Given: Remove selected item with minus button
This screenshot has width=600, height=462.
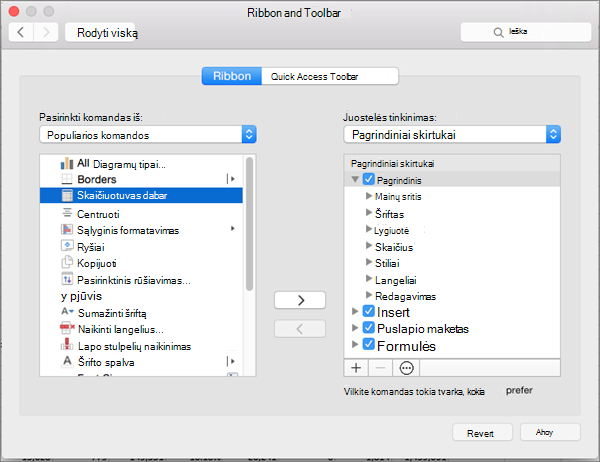Looking at the screenshot, I should coord(380,368).
